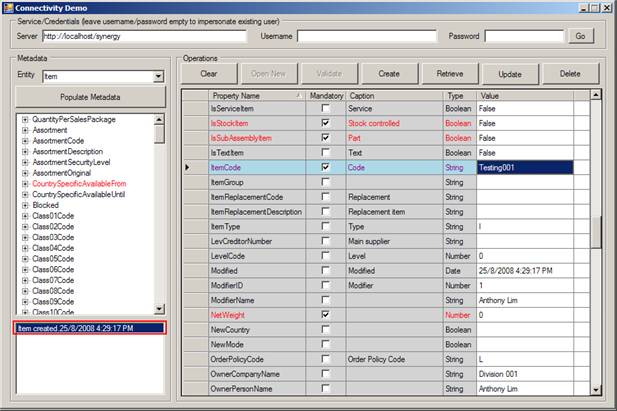Select AssortmentSecurityLevel in metadata tree
Image resolution: width=617 pixels, height=411 pixels.
pyautogui.click(x=71, y=162)
